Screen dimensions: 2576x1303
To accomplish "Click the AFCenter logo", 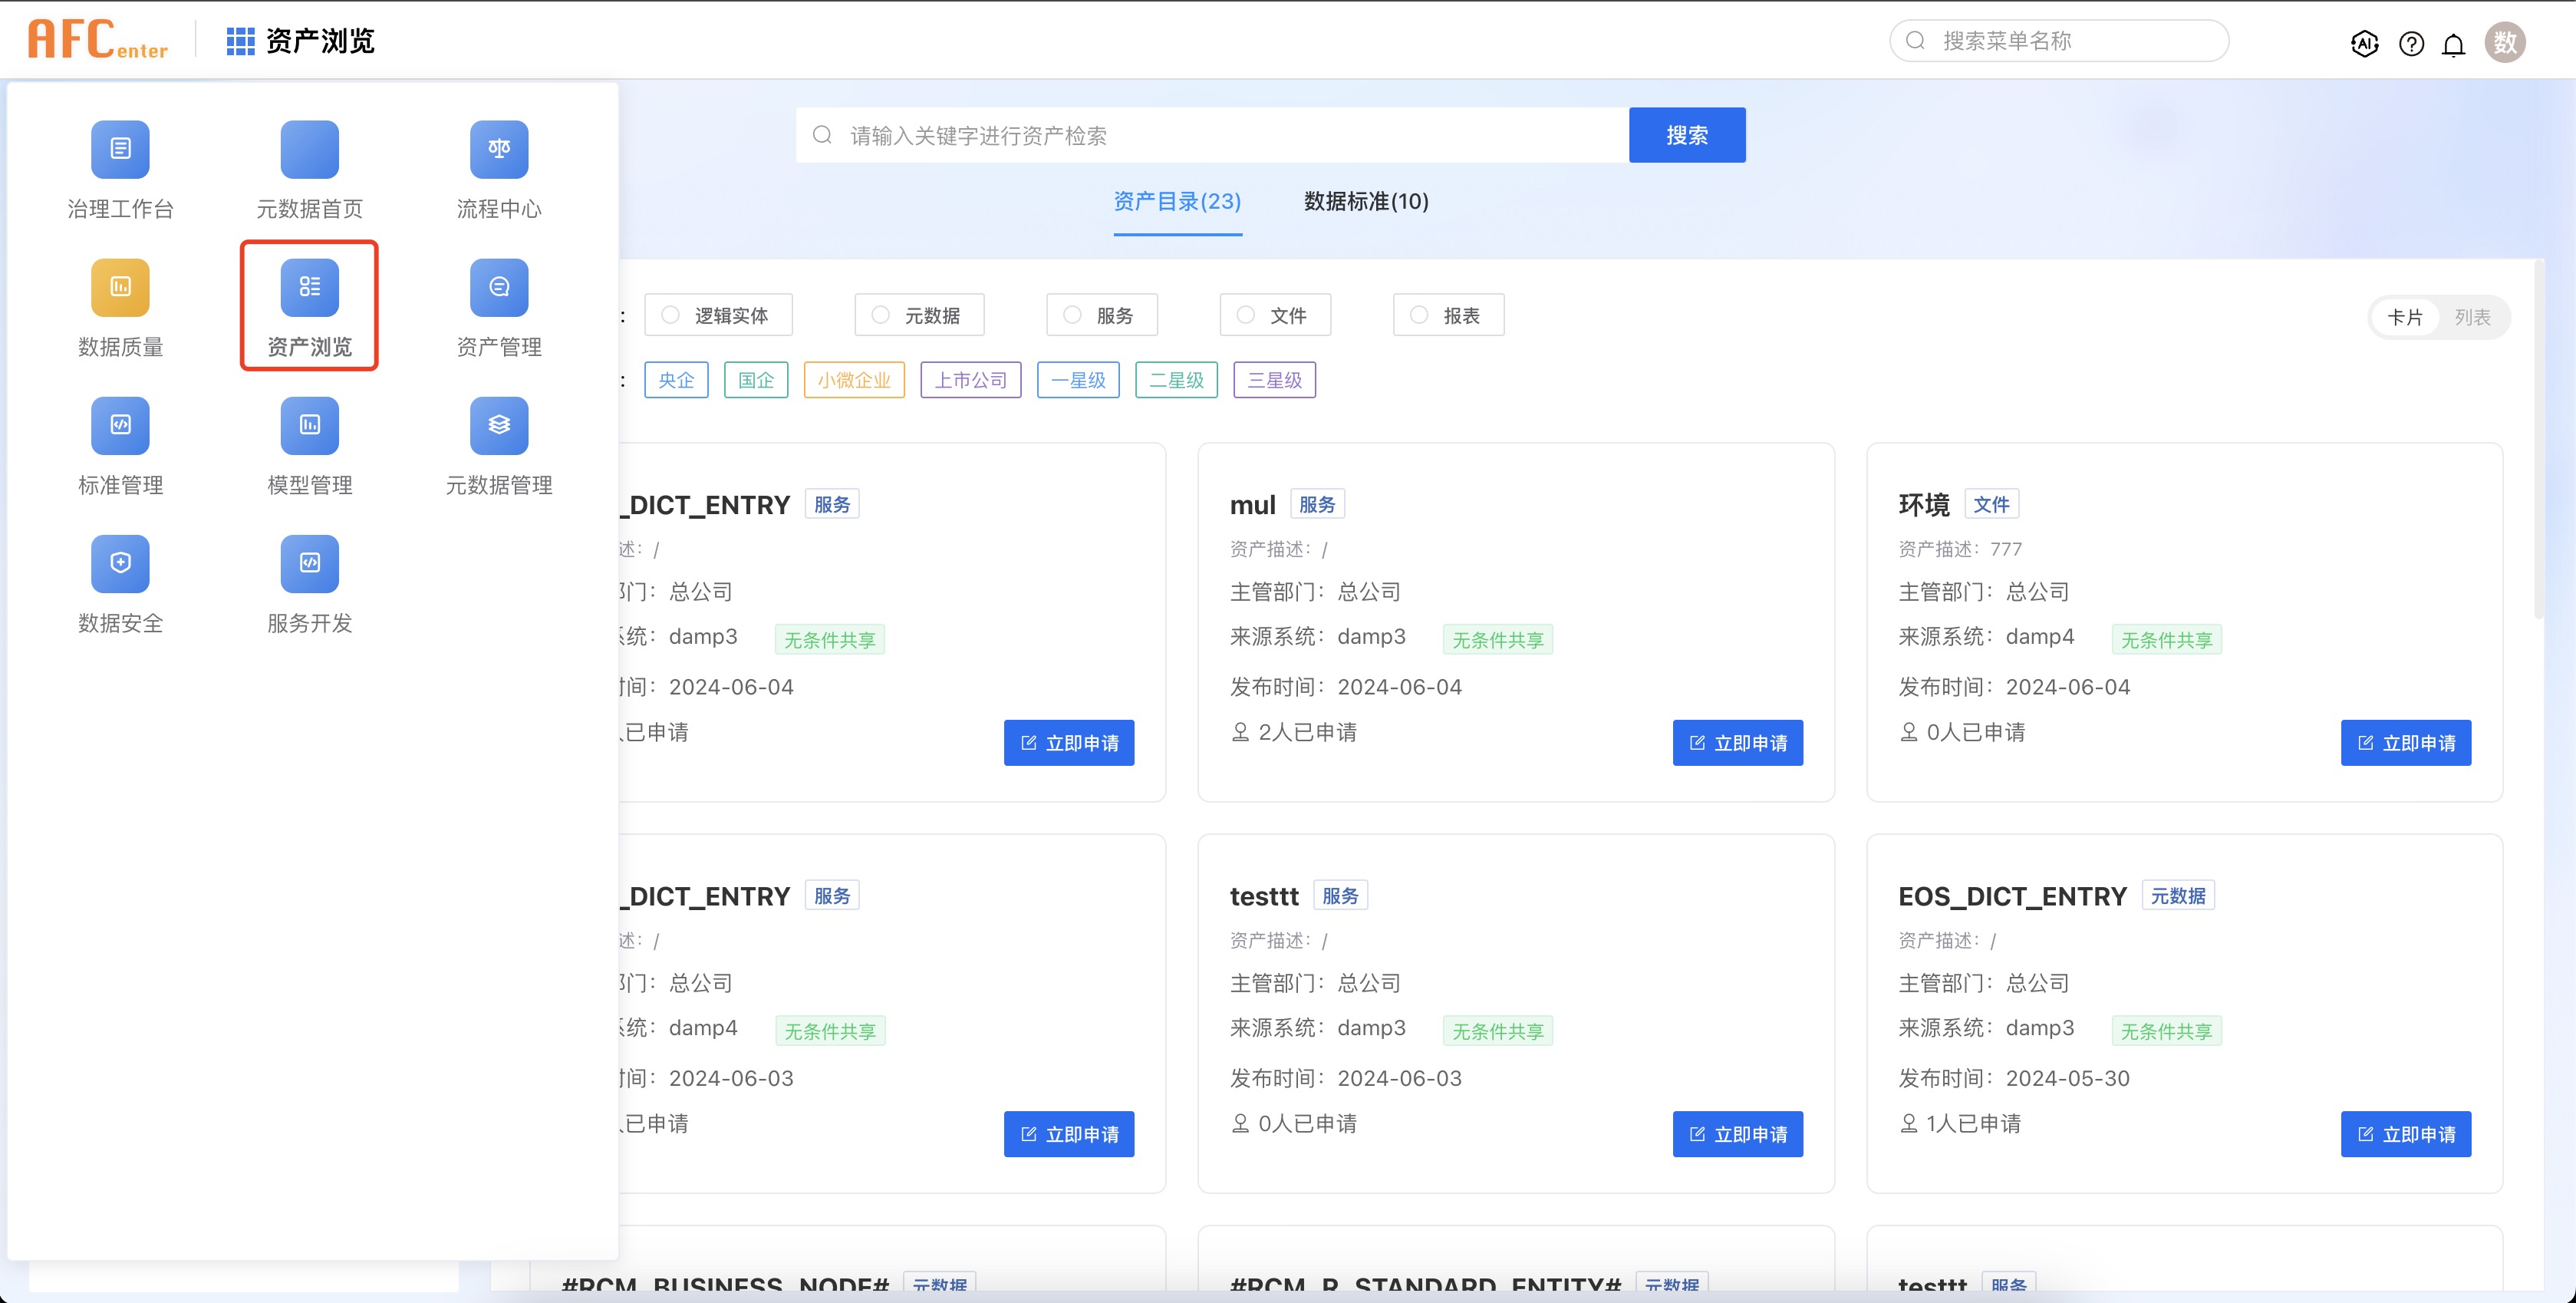I will coord(98,40).
